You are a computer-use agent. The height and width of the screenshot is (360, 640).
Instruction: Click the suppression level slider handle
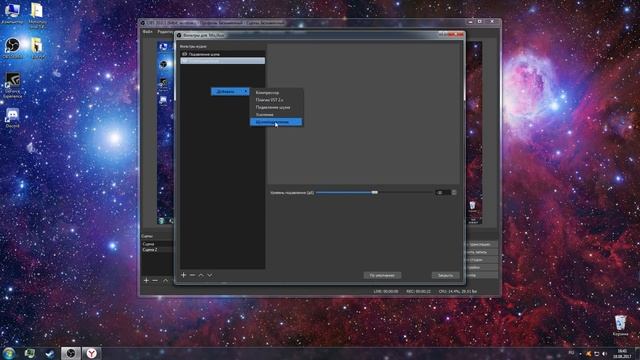pos(375,192)
